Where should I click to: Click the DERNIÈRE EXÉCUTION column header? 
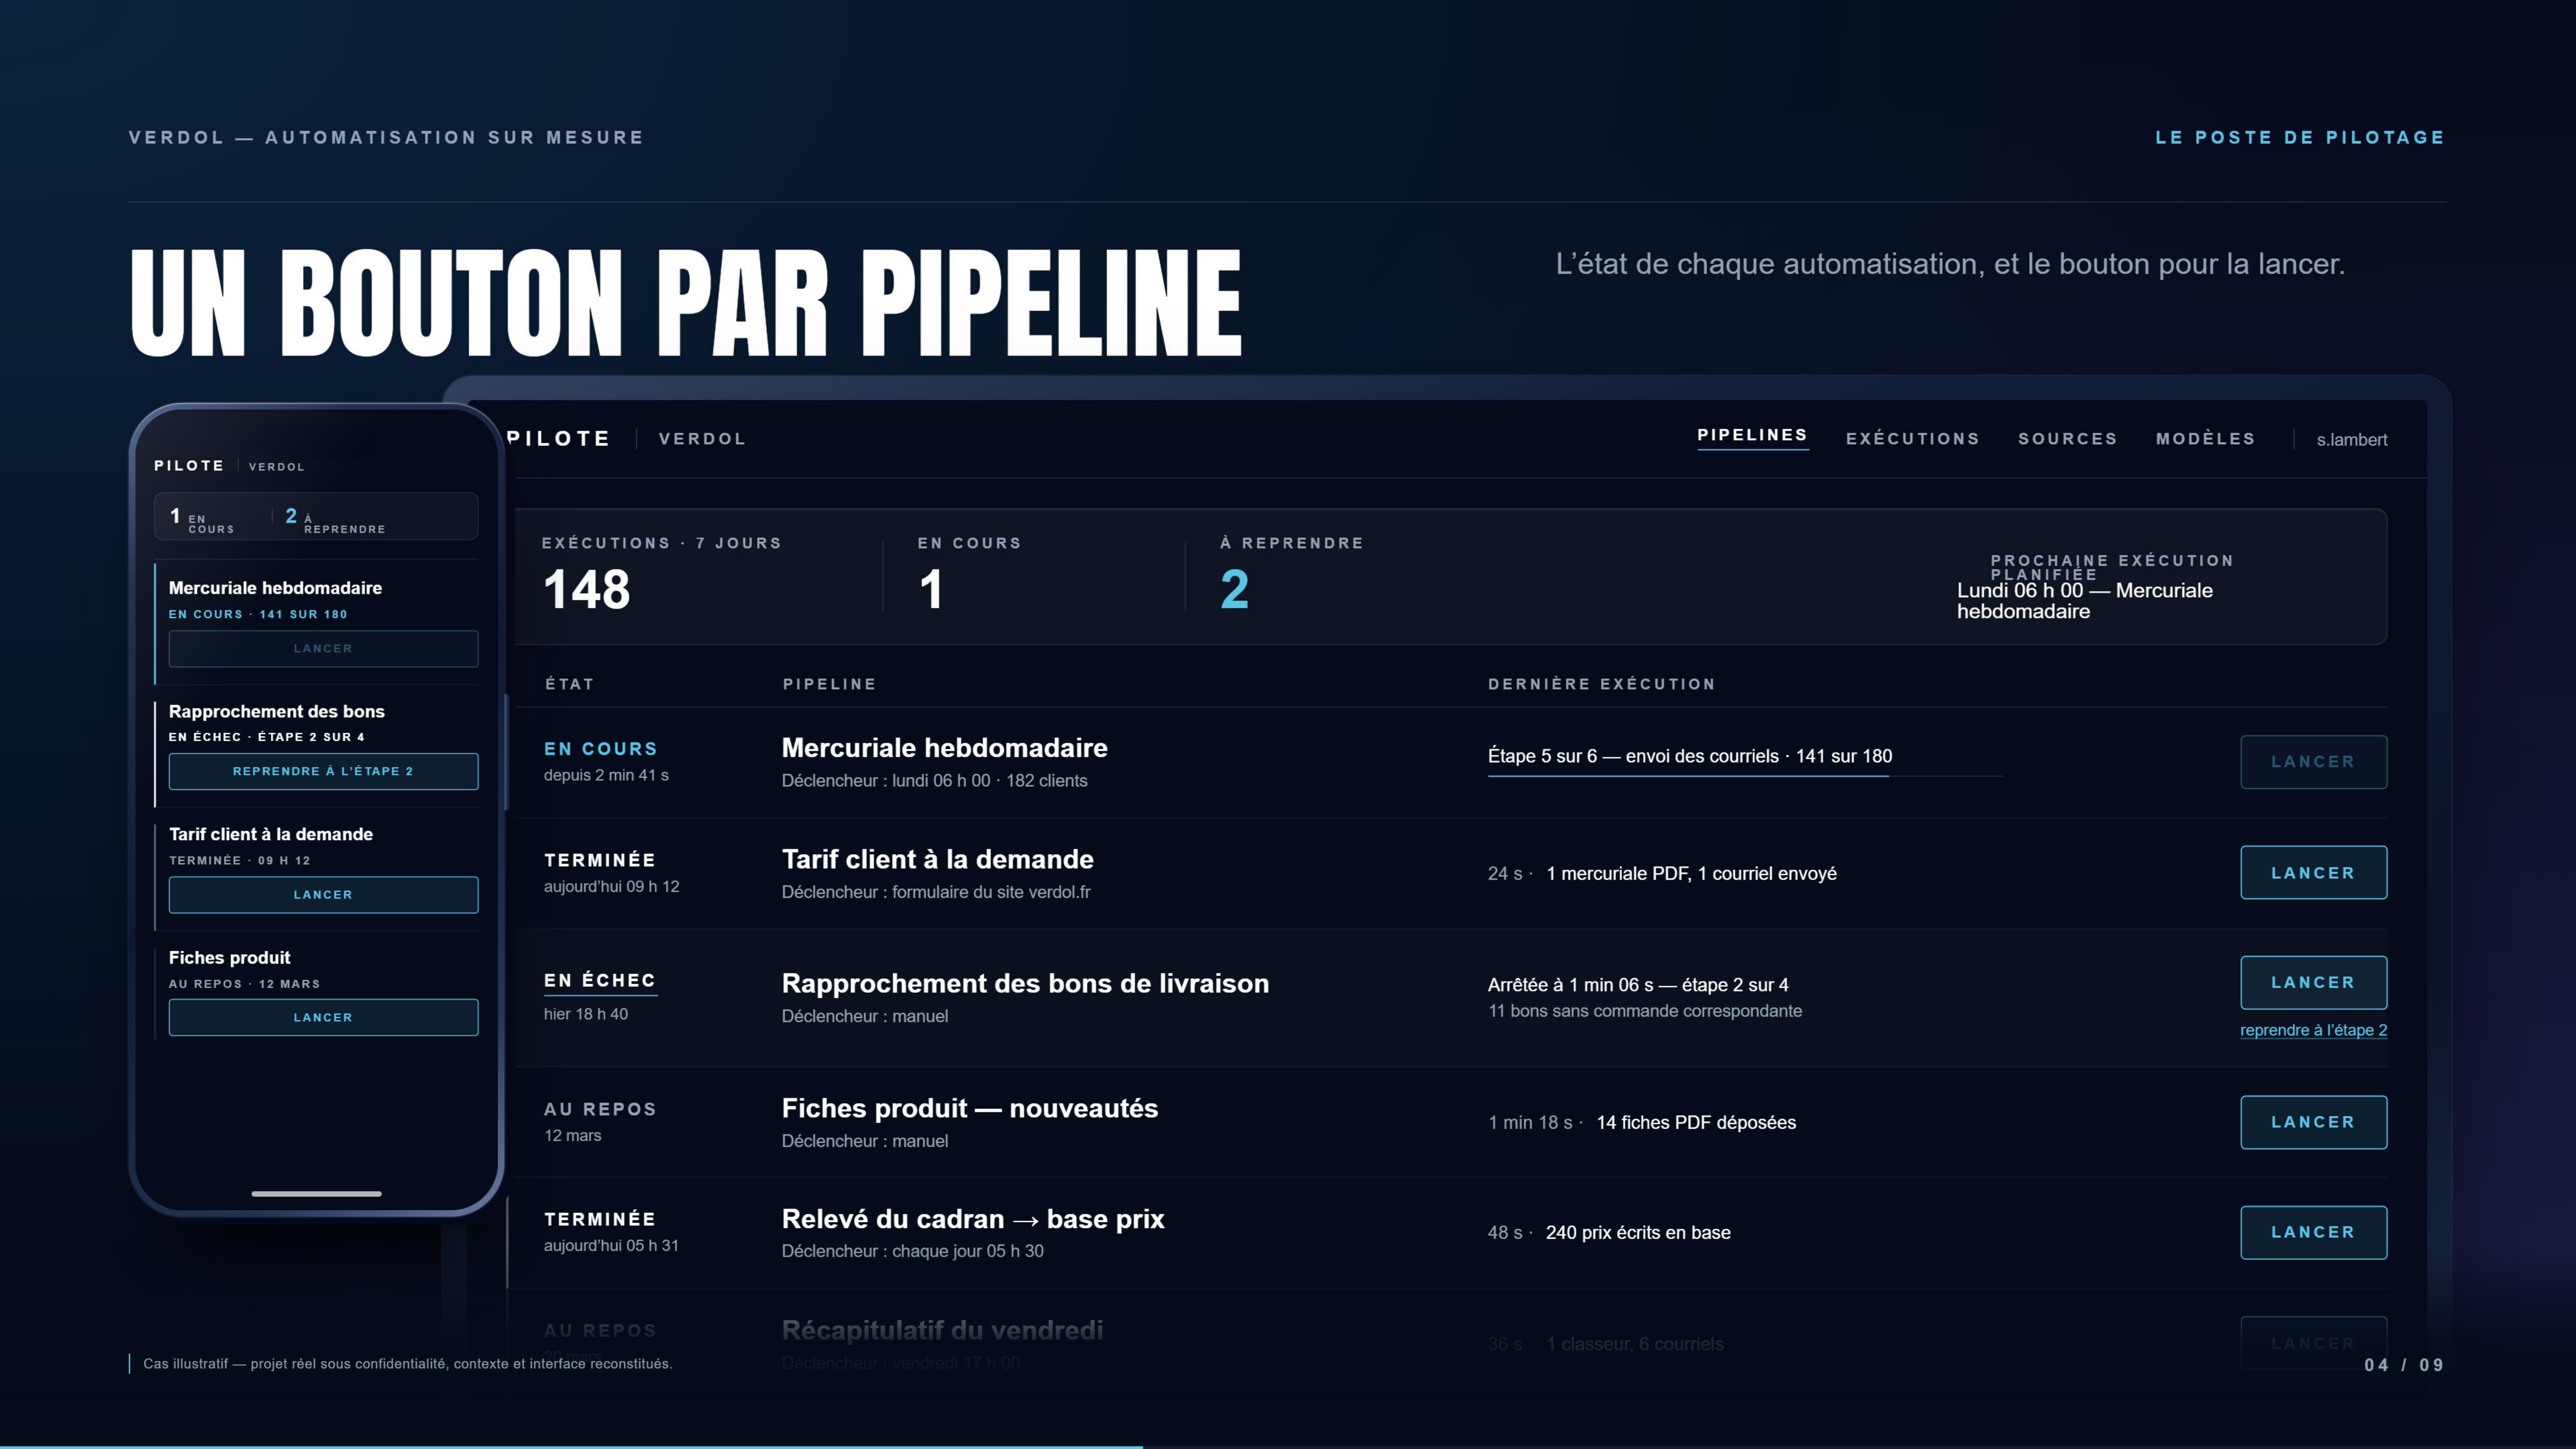point(1601,684)
